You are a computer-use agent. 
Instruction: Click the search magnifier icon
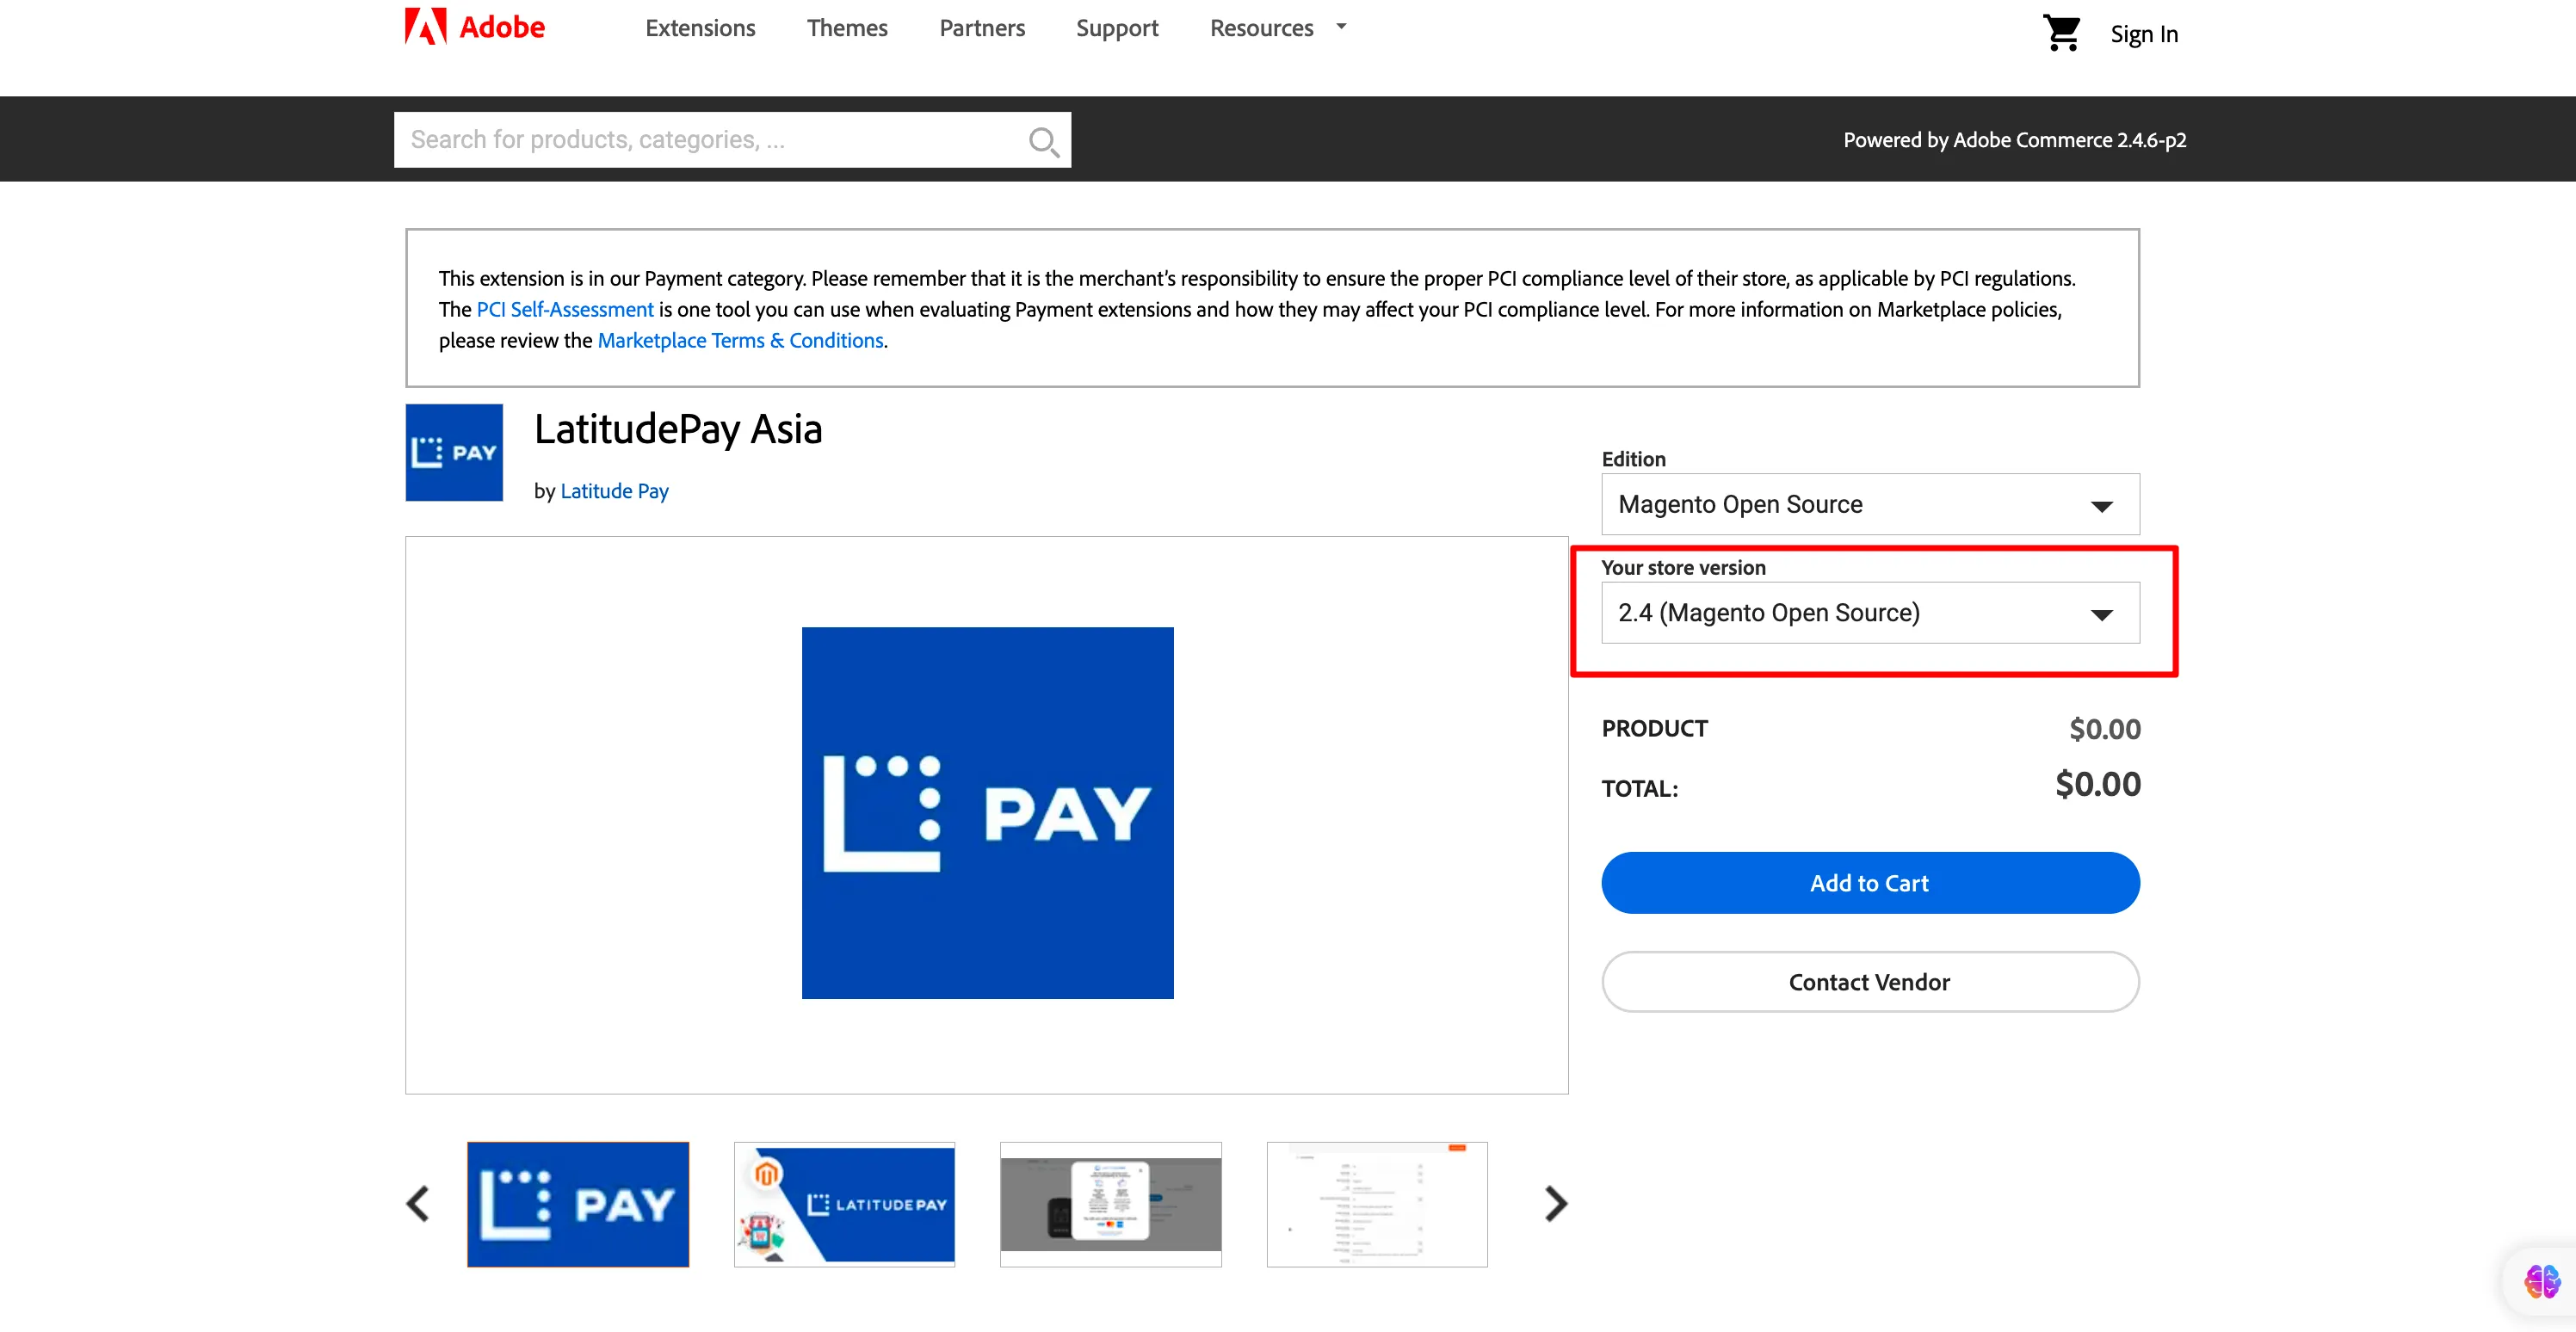[1043, 141]
